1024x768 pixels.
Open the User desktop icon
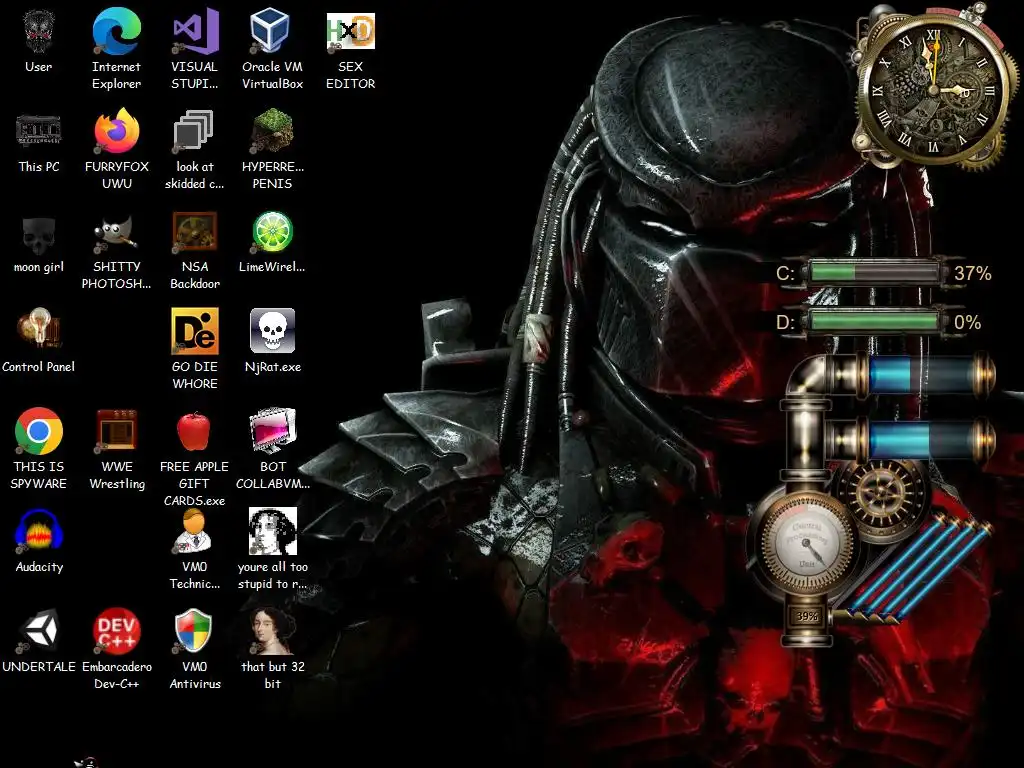pyautogui.click(x=39, y=31)
